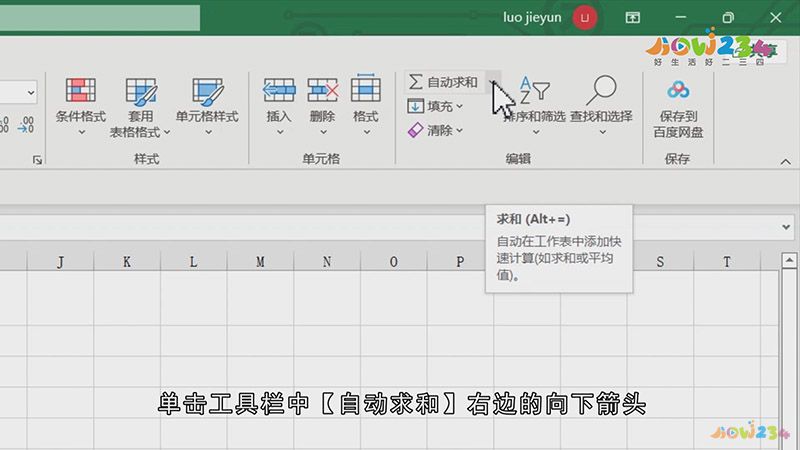Click the Clear (清除) eraser icon
This screenshot has width=800, height=450.
click(x=415, y=130)
